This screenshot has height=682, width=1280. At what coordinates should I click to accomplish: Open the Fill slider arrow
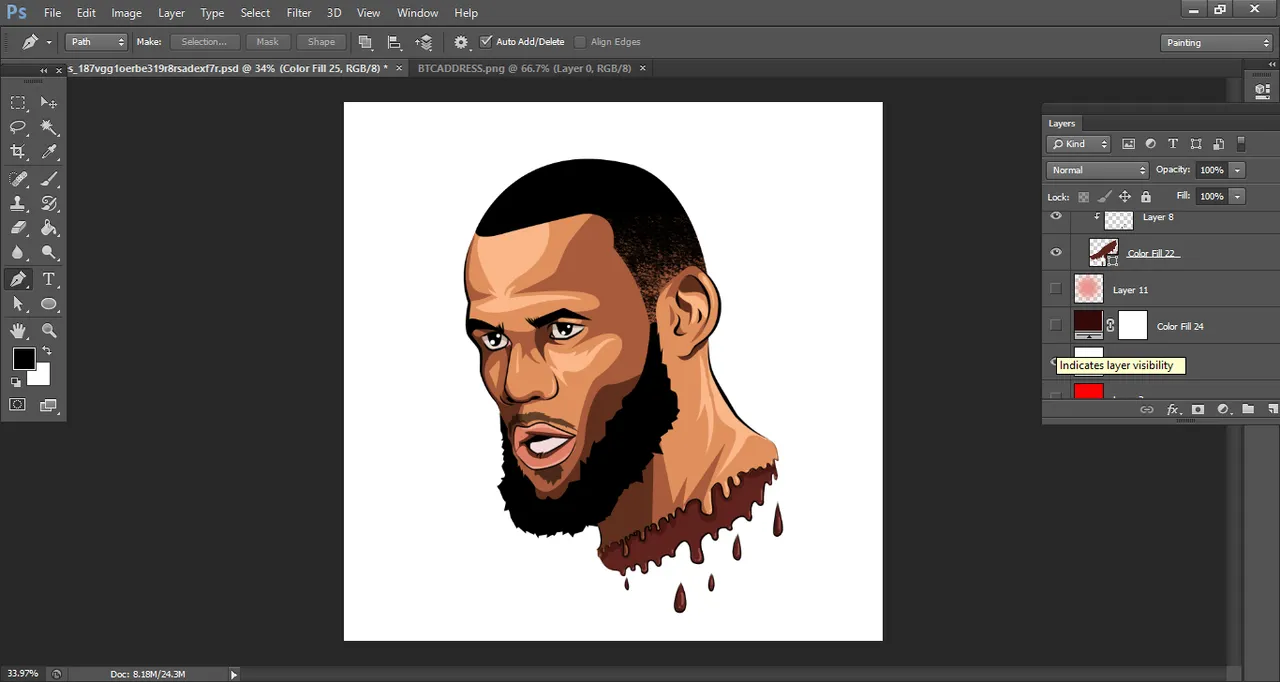1238,196
